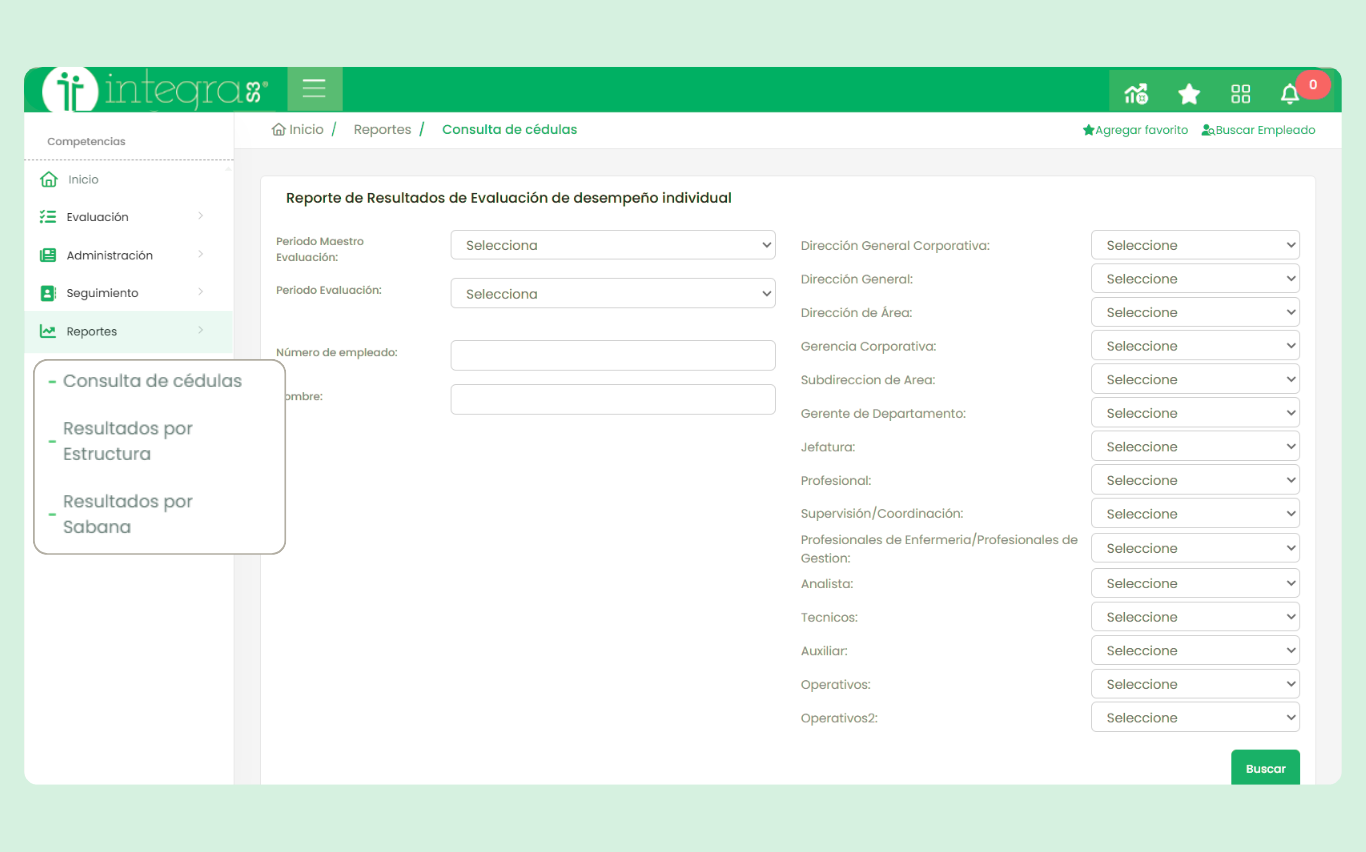Click the Seguimiento contact icon in sidebar

coord(48,293)
